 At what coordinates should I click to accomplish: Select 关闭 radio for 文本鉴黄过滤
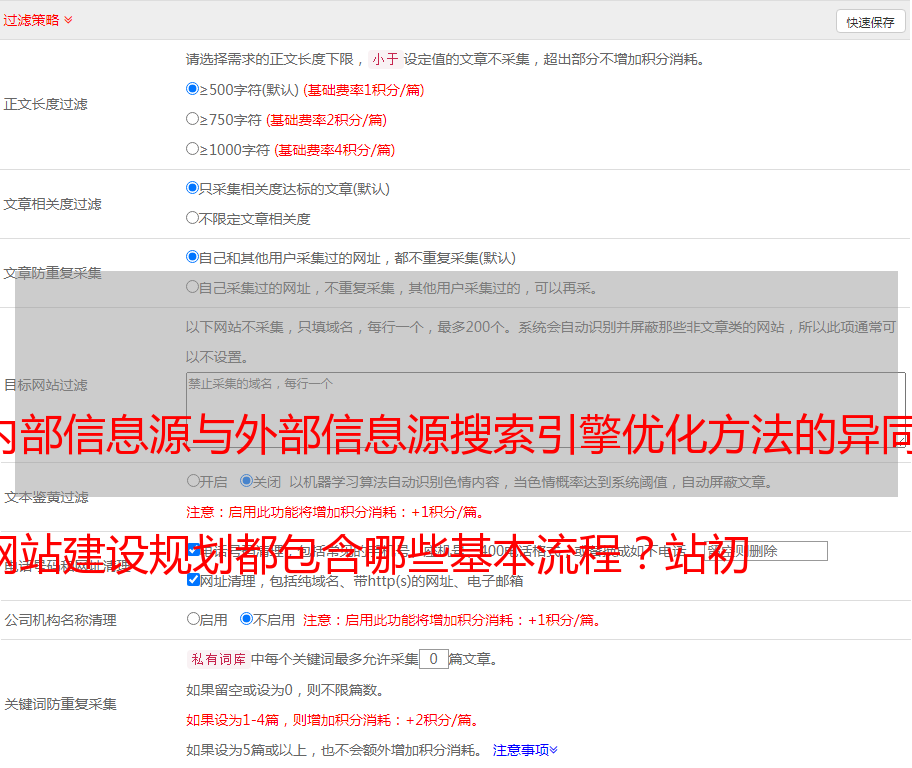point(247,481)
